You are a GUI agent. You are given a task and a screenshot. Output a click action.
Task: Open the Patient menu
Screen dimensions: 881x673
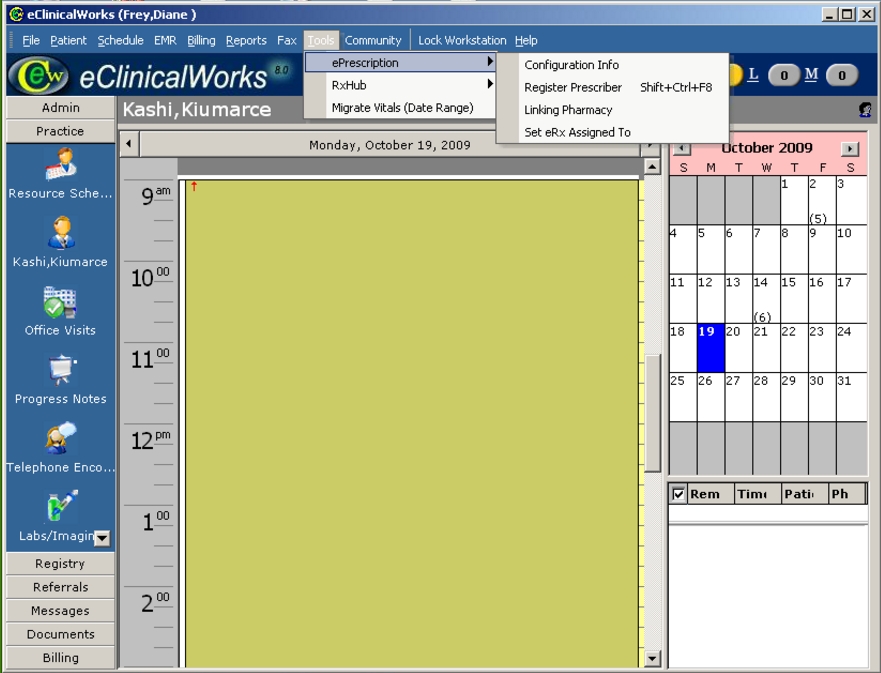(69, 40)
